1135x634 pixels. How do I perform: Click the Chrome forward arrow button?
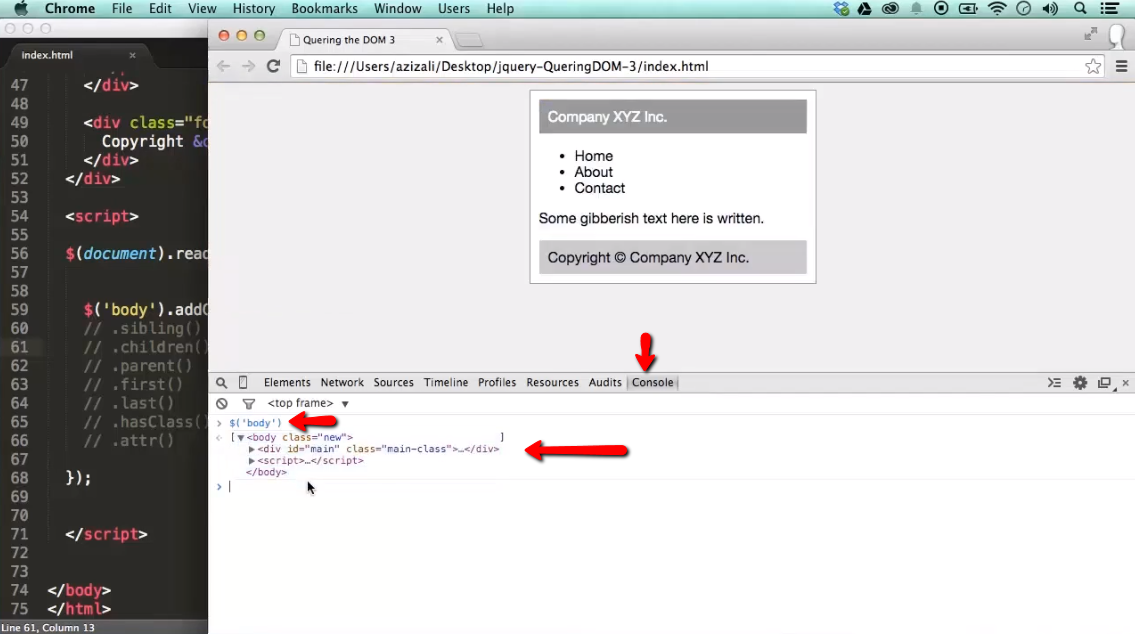pos(248,66)
